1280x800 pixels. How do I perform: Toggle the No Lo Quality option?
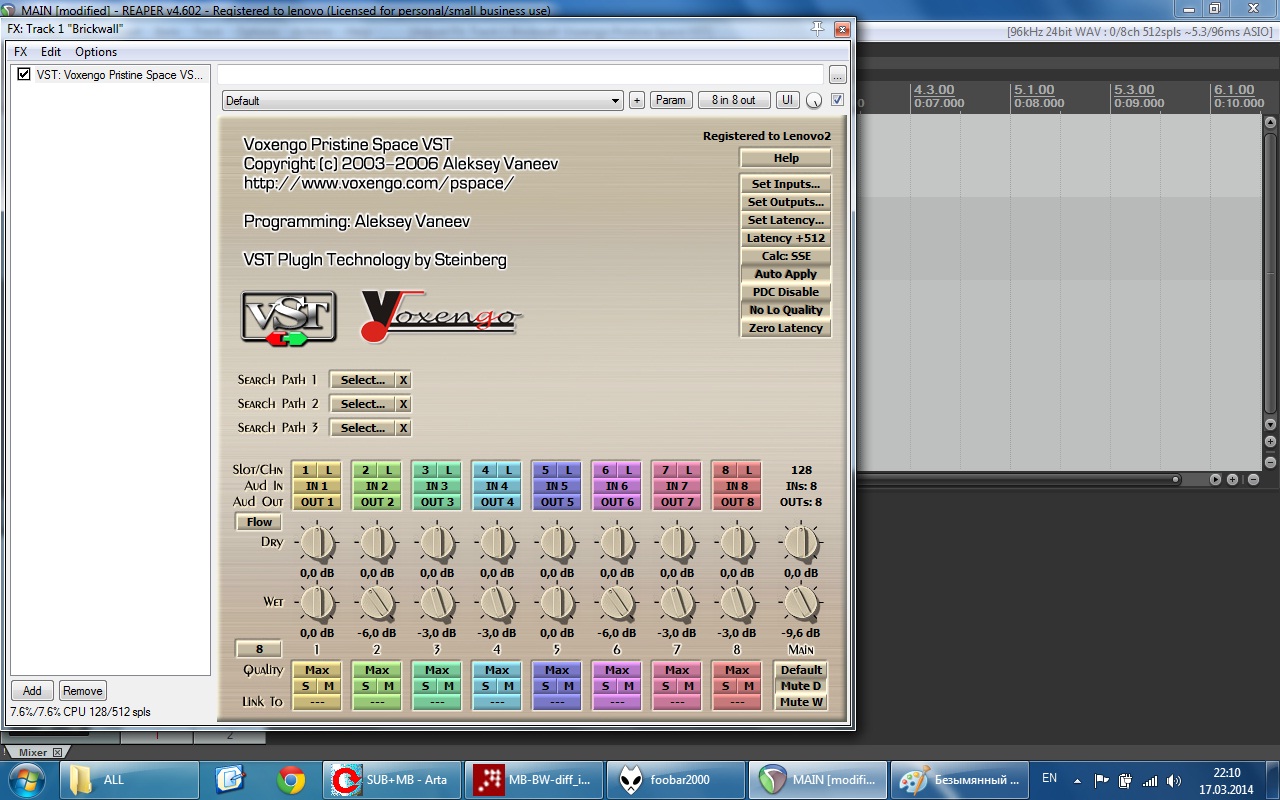point(786,310)
